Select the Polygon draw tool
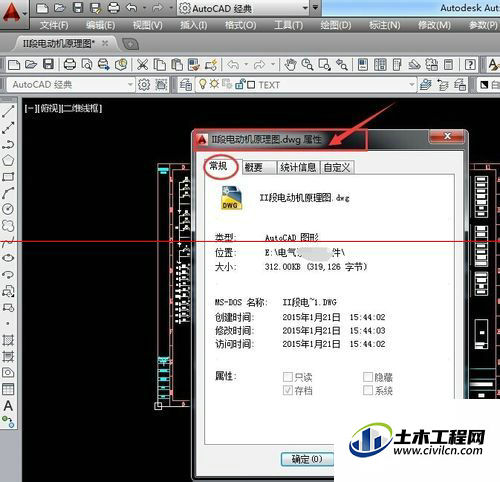Viewport: 500px width, 482px height. tap(8, 160)
